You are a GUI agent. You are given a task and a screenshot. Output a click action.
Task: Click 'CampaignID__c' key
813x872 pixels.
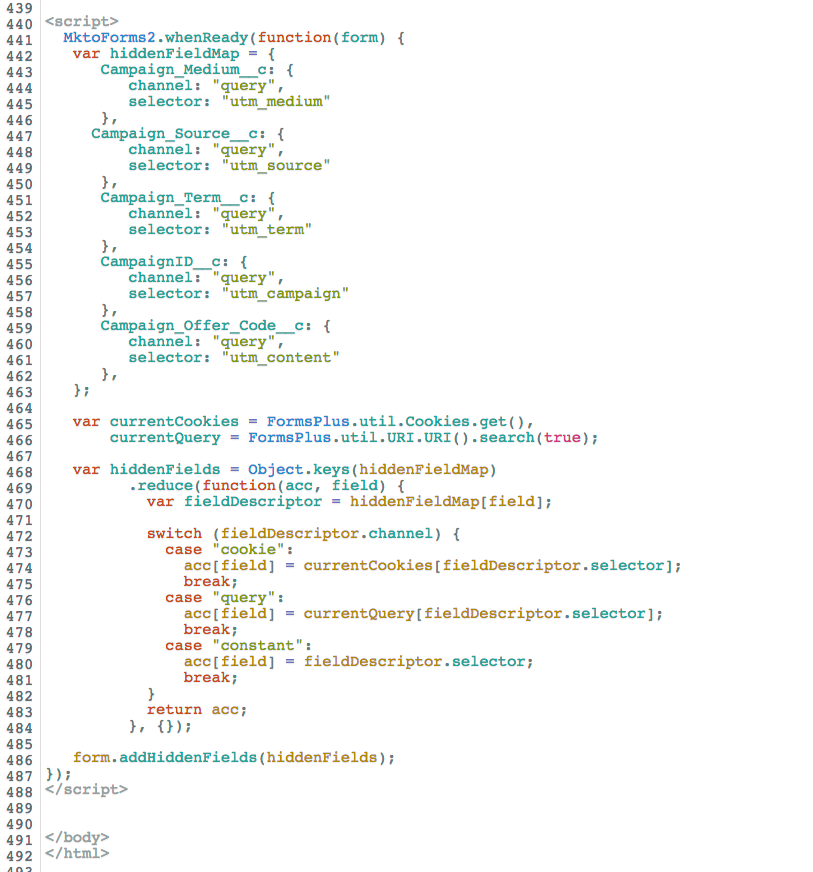point(160,262)
